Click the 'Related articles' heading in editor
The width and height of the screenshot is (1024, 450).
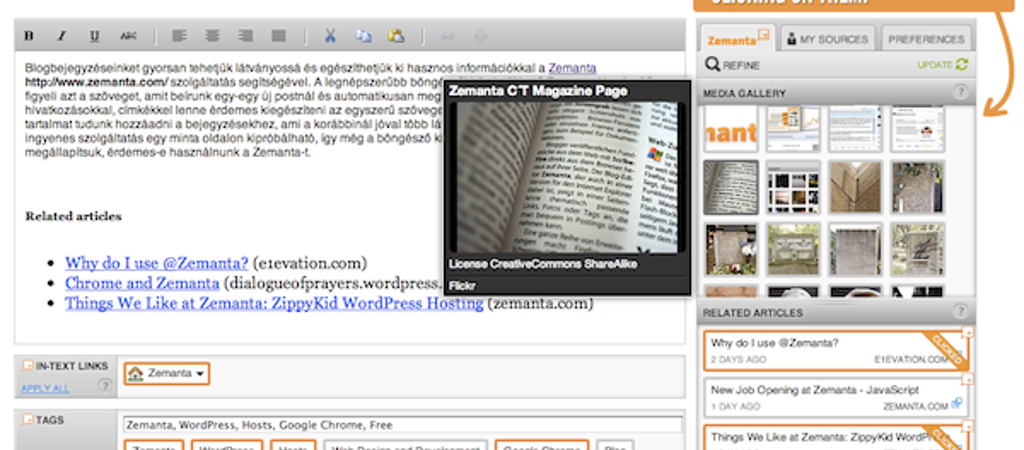click(x=73, y=216)
